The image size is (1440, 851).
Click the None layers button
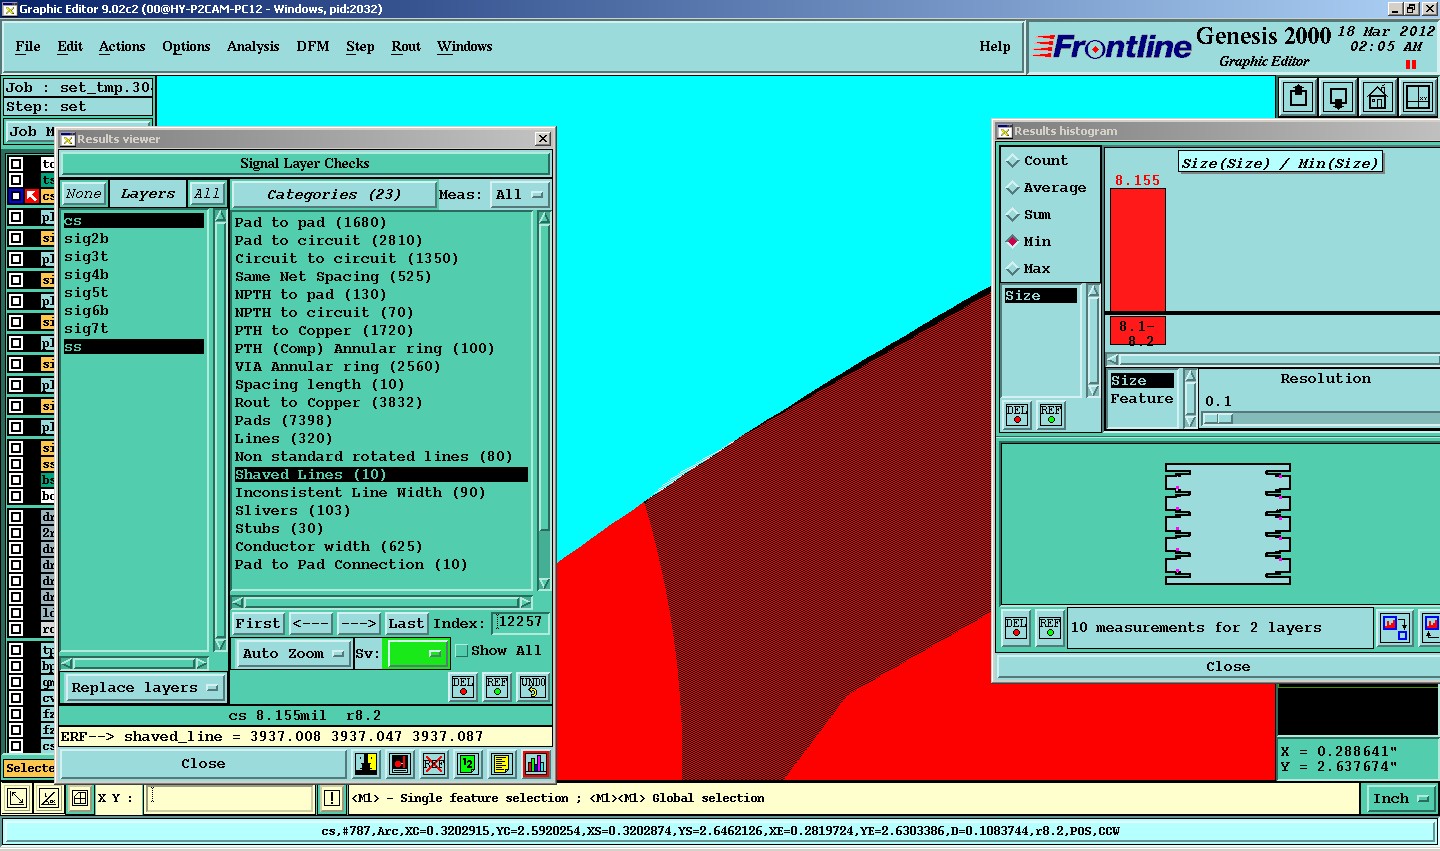coord(84,195)
